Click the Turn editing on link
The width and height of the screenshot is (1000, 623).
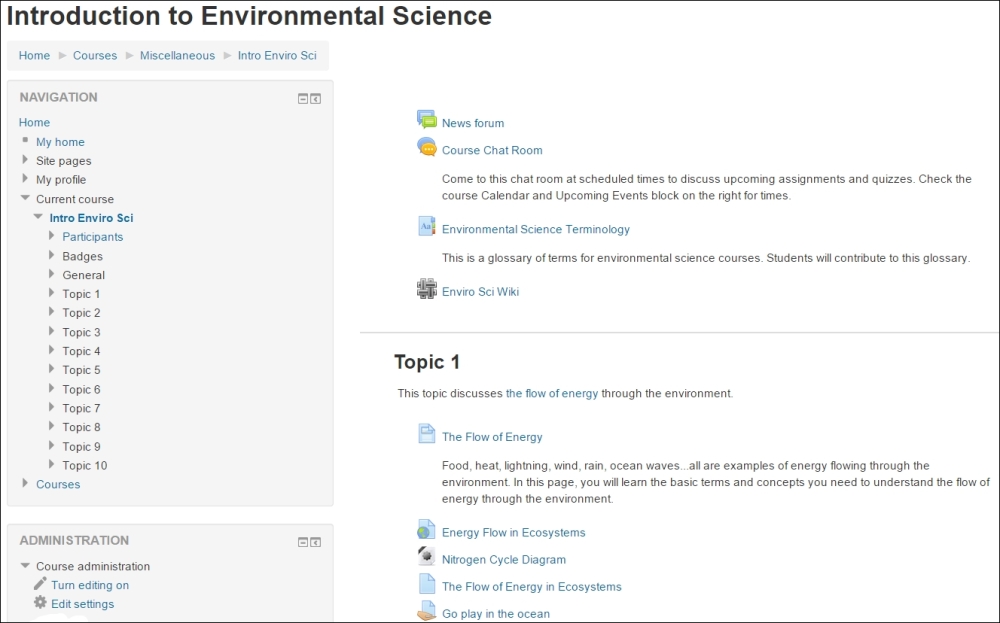[x=90, y=585]
